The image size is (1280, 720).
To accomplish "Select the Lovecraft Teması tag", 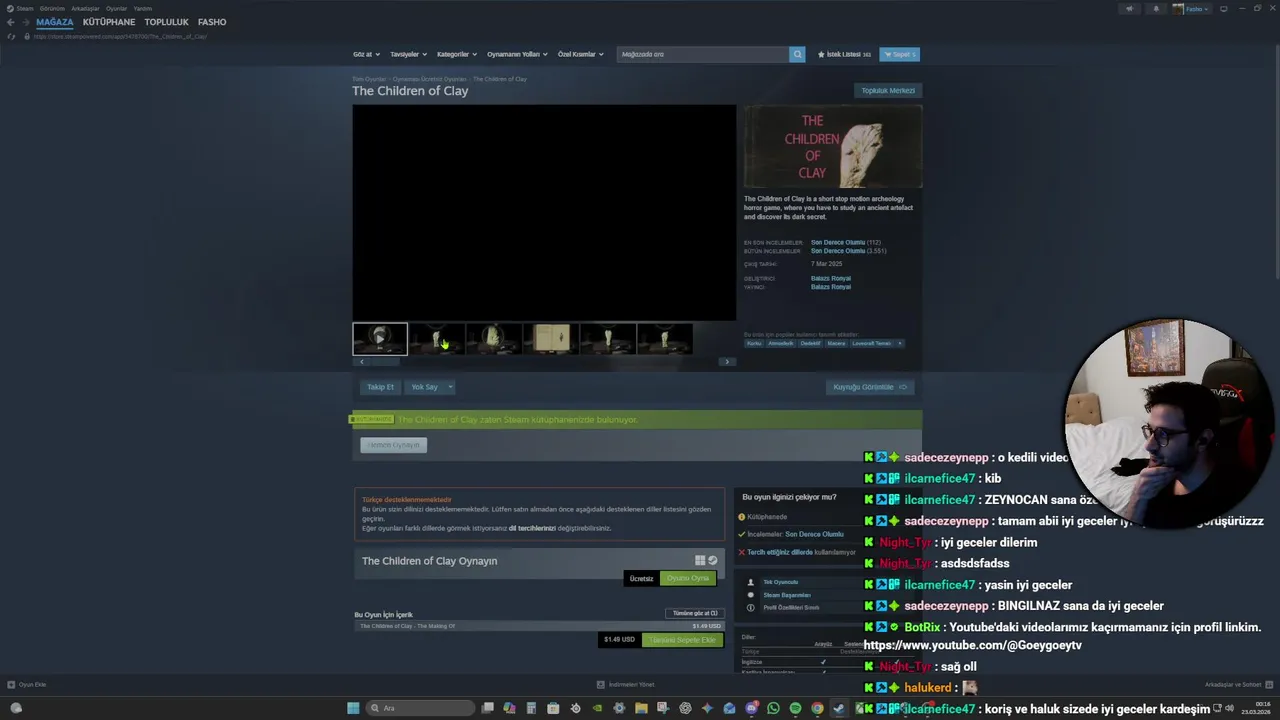I will click(872, 343).
